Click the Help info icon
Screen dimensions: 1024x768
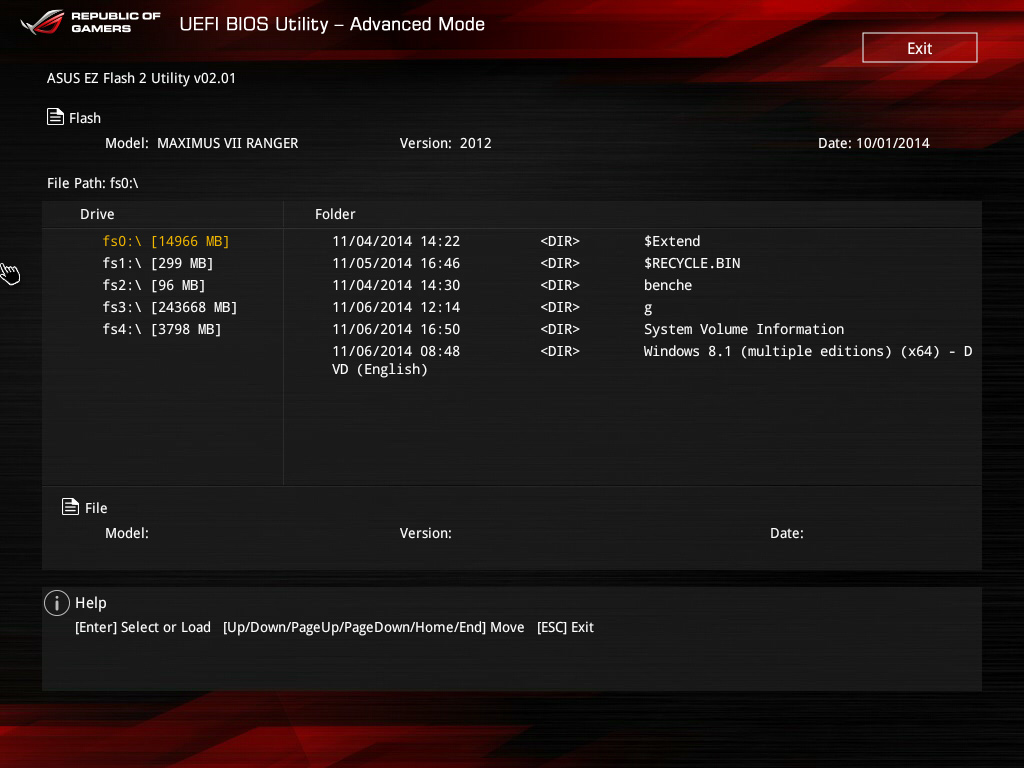(57, 603)
